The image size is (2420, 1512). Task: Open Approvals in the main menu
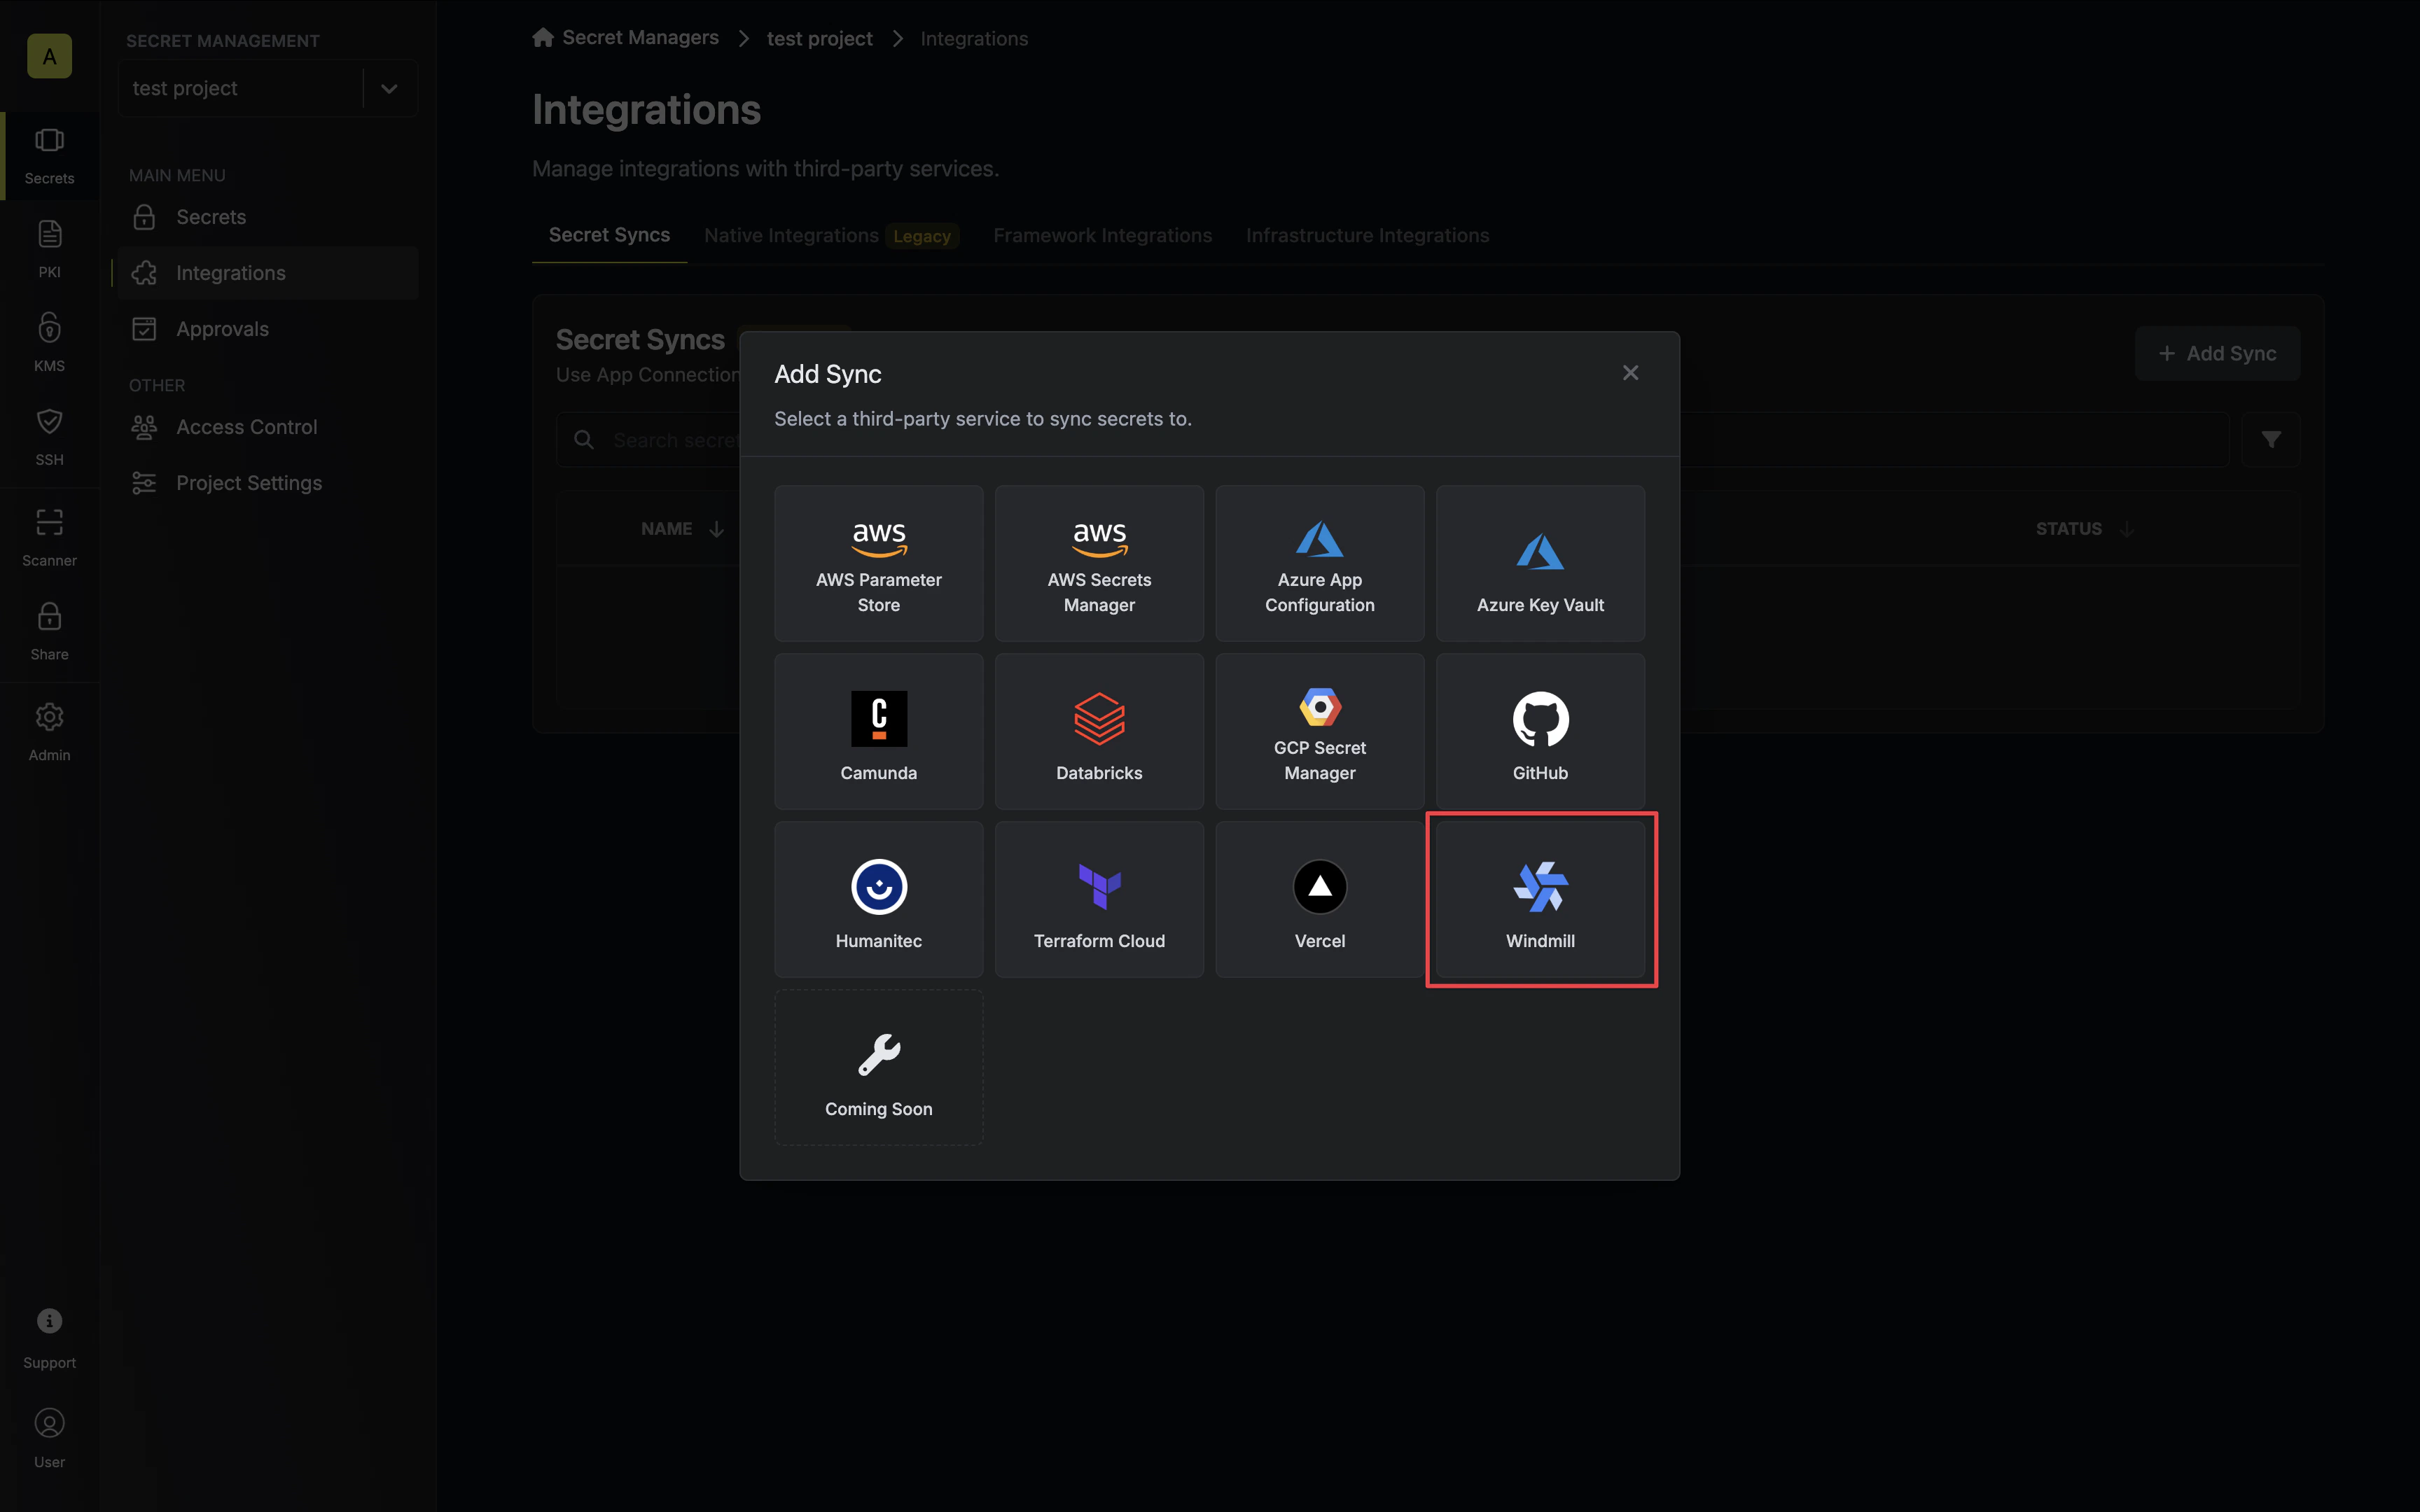(x=268, y=329)
